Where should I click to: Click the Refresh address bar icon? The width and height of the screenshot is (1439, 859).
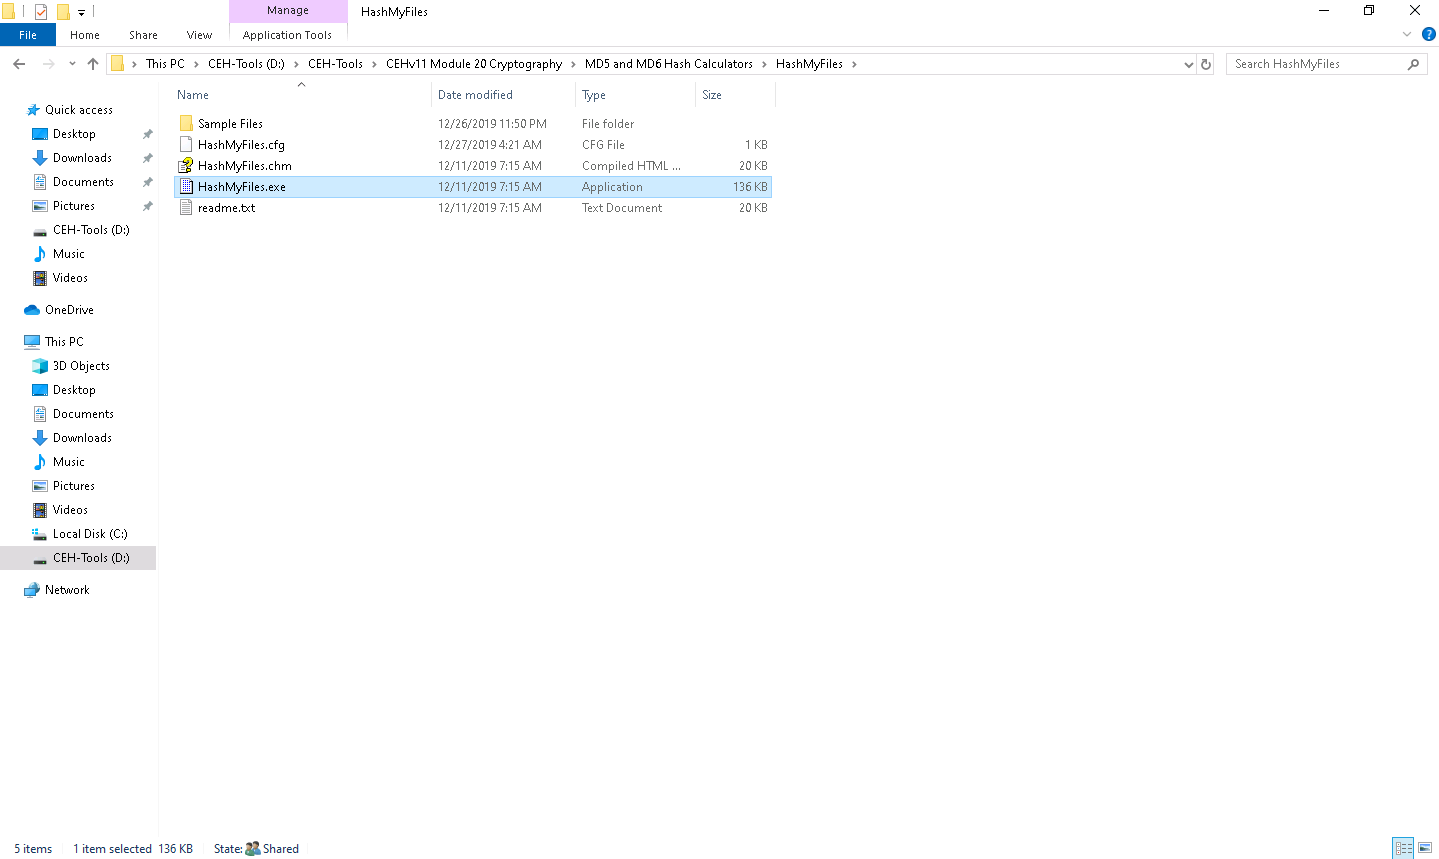click(x=1206, y=64)
